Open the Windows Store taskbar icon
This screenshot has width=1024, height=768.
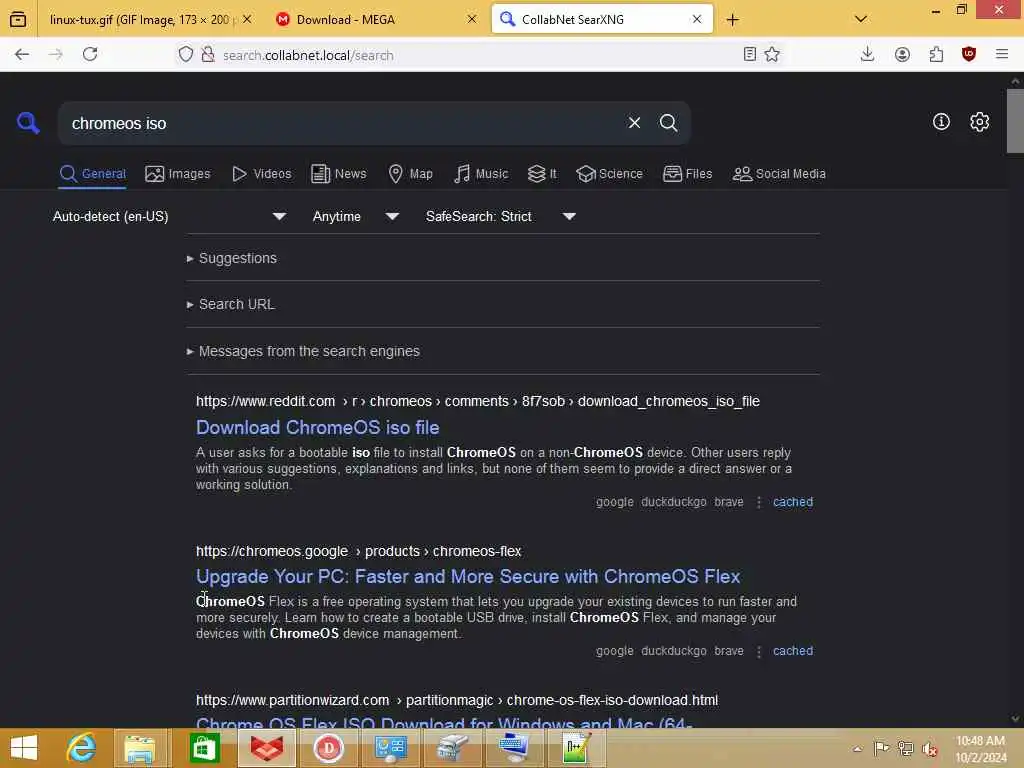204,748
